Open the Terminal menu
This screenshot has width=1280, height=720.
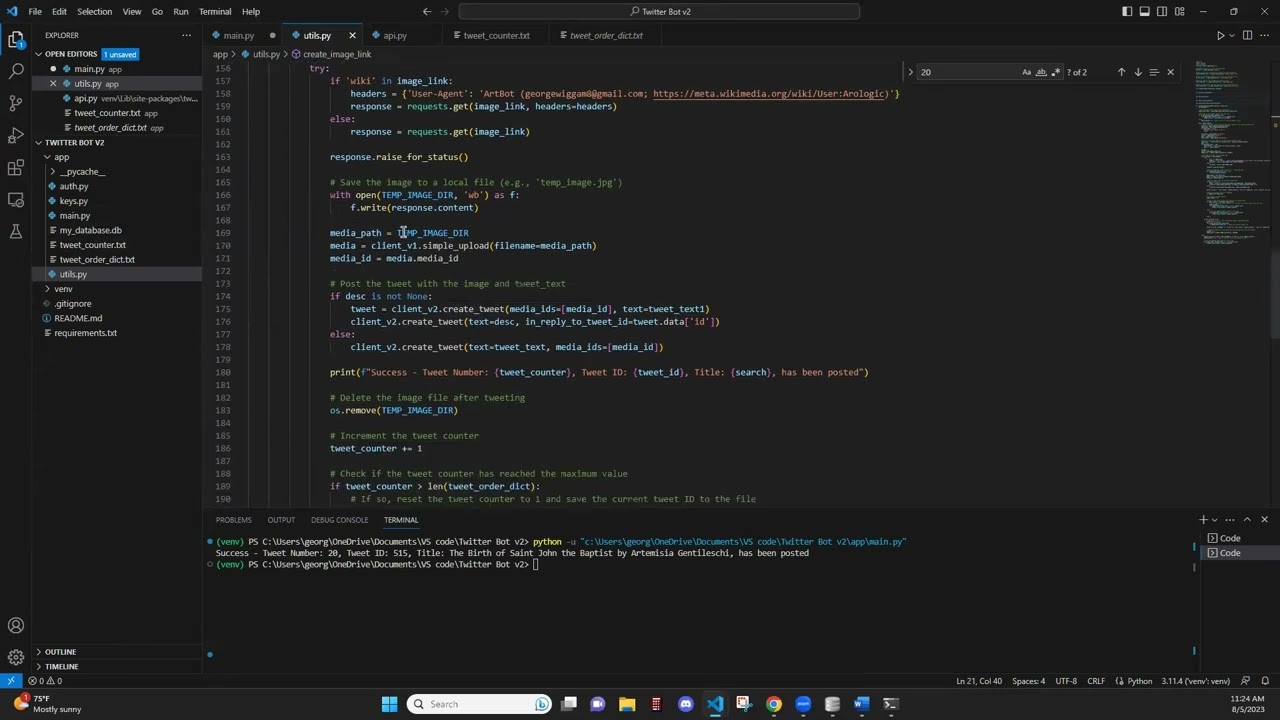(215, 12)
